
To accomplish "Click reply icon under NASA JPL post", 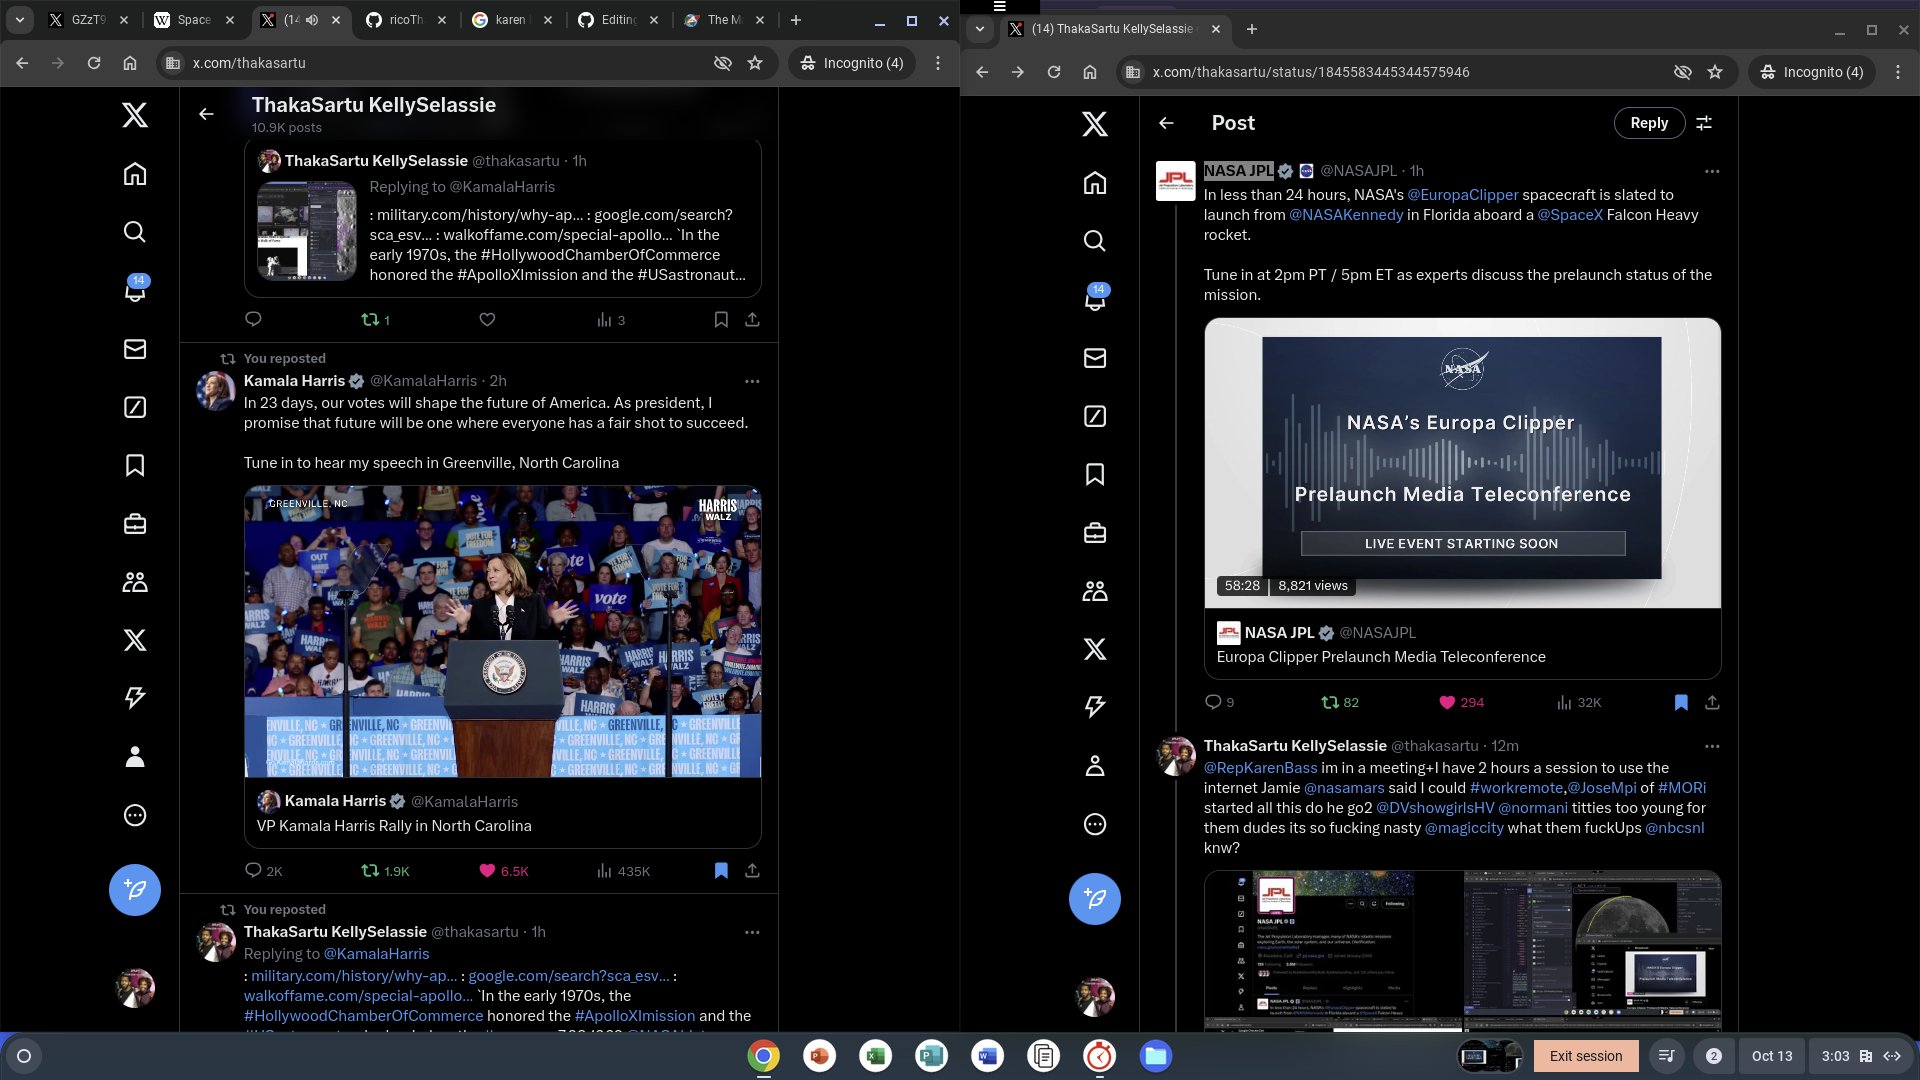I will click(x=1213, y=702).
